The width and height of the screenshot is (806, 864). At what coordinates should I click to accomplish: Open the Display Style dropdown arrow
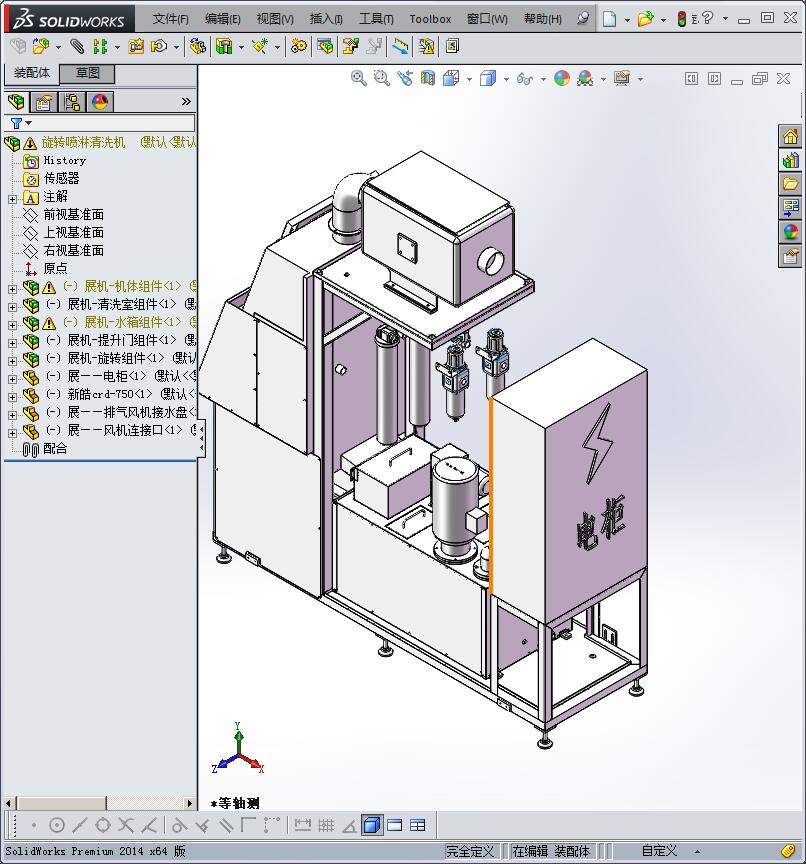(x=506, y=79)
